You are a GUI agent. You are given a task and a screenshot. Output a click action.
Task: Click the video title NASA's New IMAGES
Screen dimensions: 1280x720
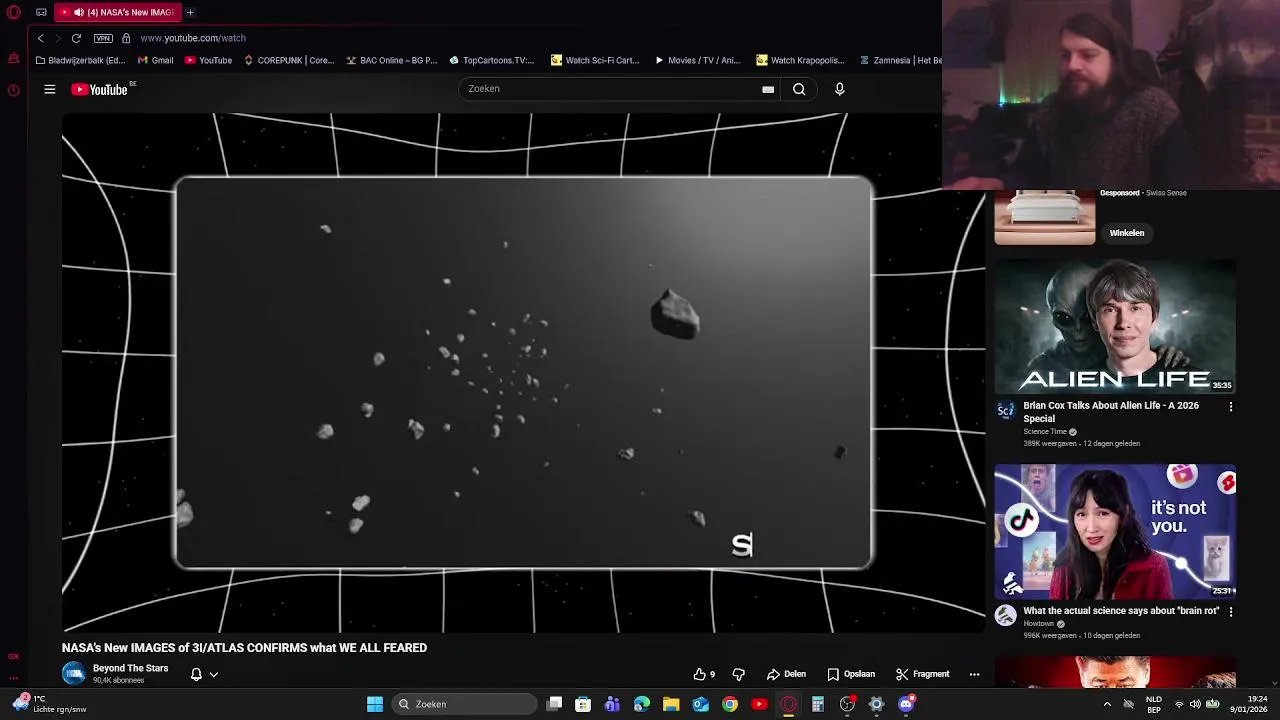[x=244, y=648]
